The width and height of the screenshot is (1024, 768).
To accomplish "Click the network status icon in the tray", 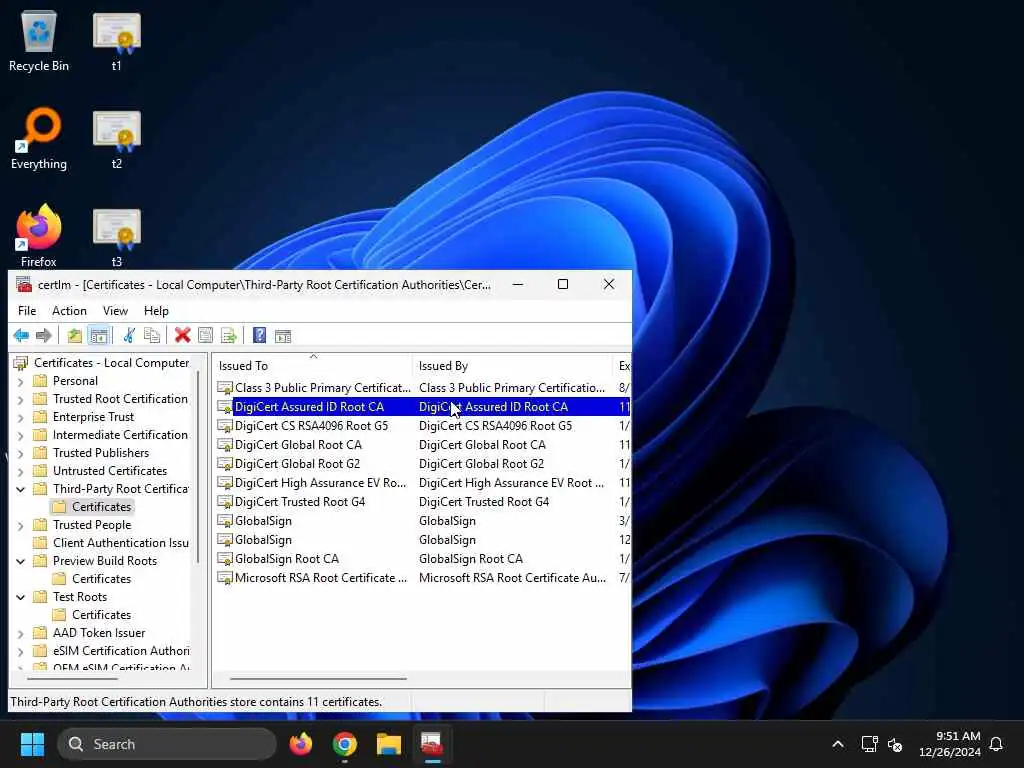I will (869, 744).
